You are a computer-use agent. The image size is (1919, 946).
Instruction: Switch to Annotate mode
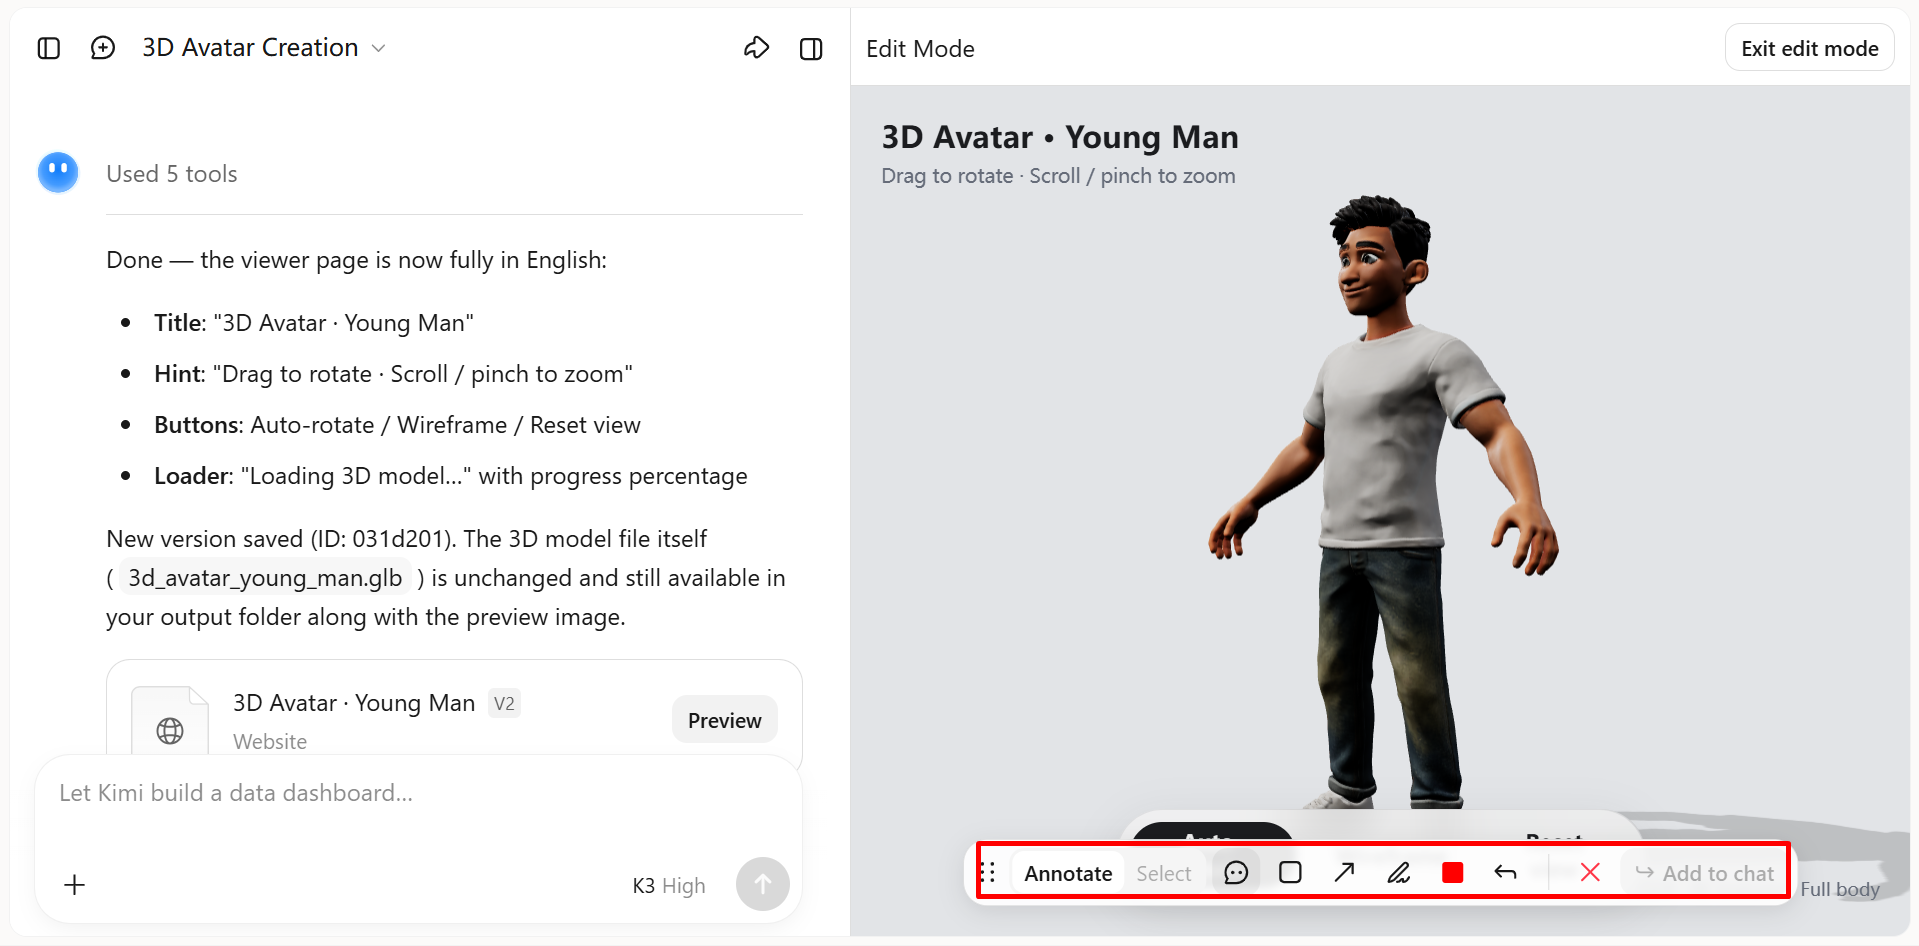point(1068,873)
